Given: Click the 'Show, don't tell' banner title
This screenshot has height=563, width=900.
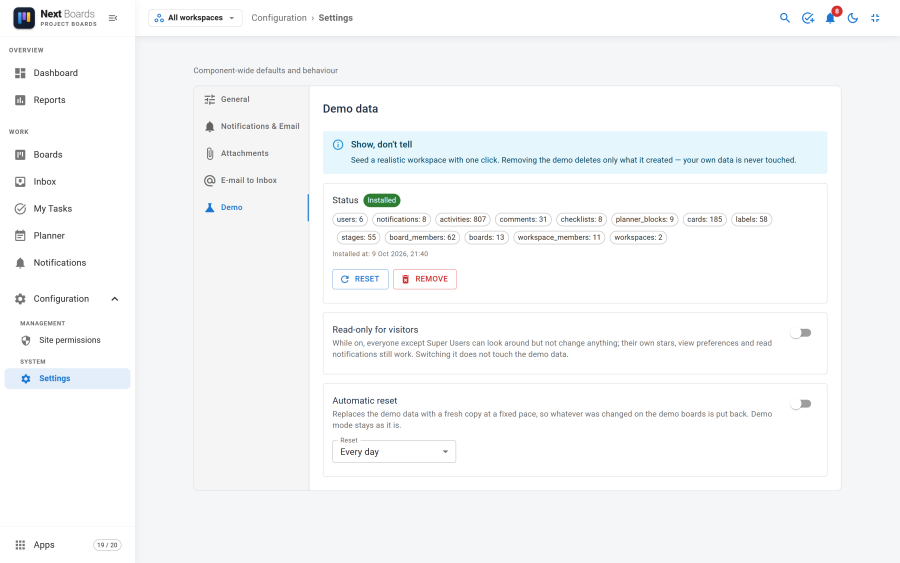Looking at the screenshot, I should pos(382,145).
